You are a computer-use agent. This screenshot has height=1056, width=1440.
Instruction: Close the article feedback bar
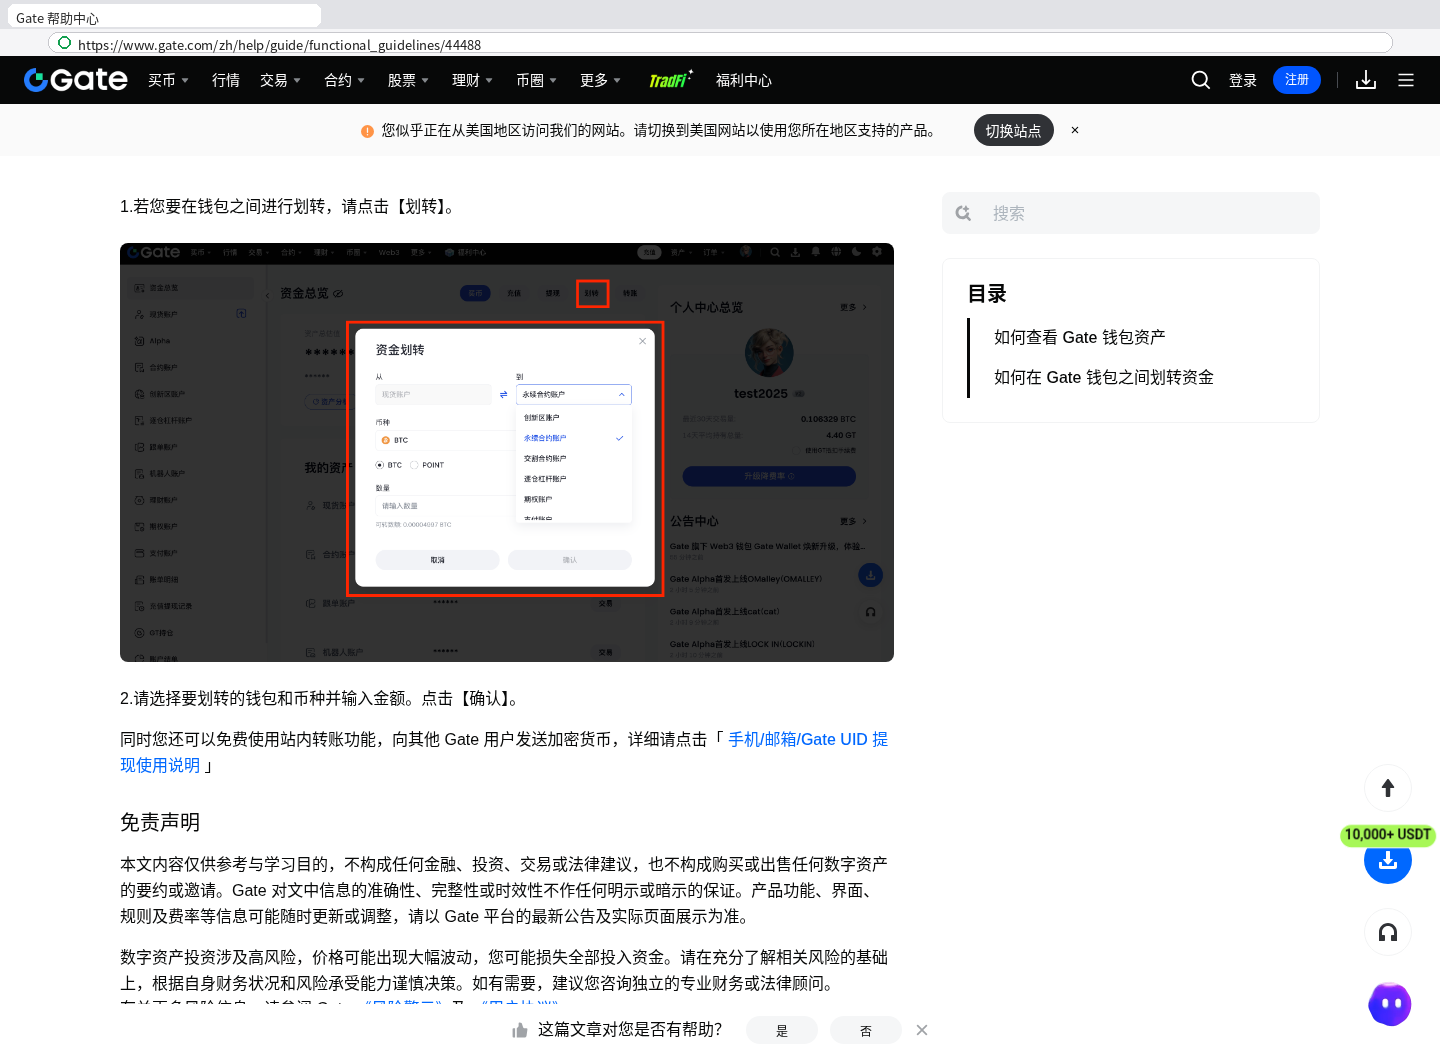pyautogui.click(x=922, y=1030)
